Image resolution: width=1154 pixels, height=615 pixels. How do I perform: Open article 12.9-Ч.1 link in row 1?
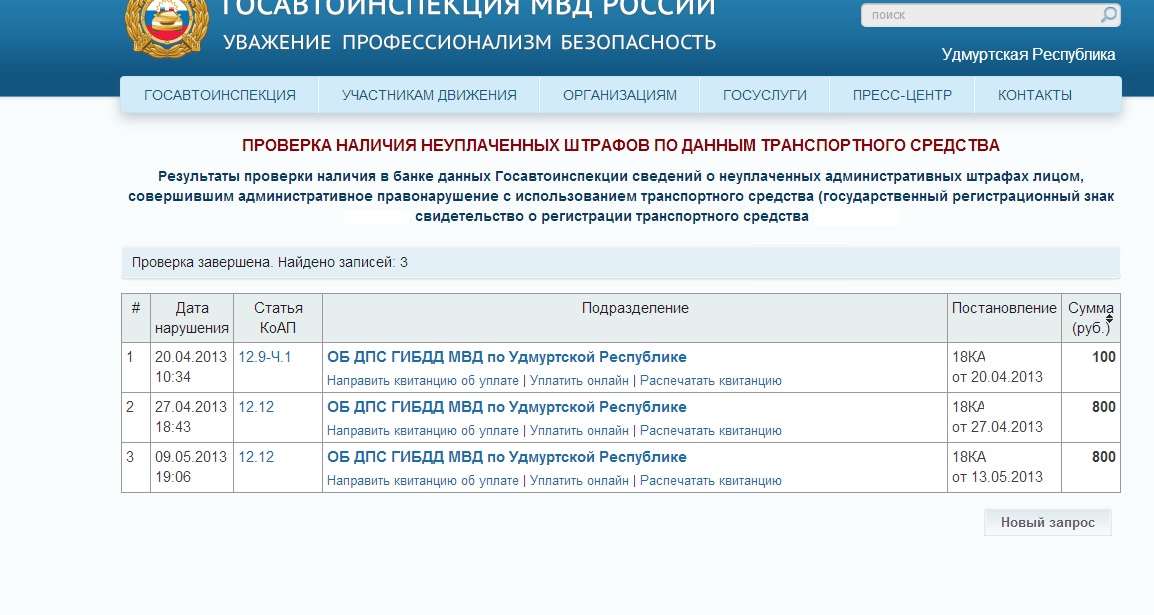[265, 357]
